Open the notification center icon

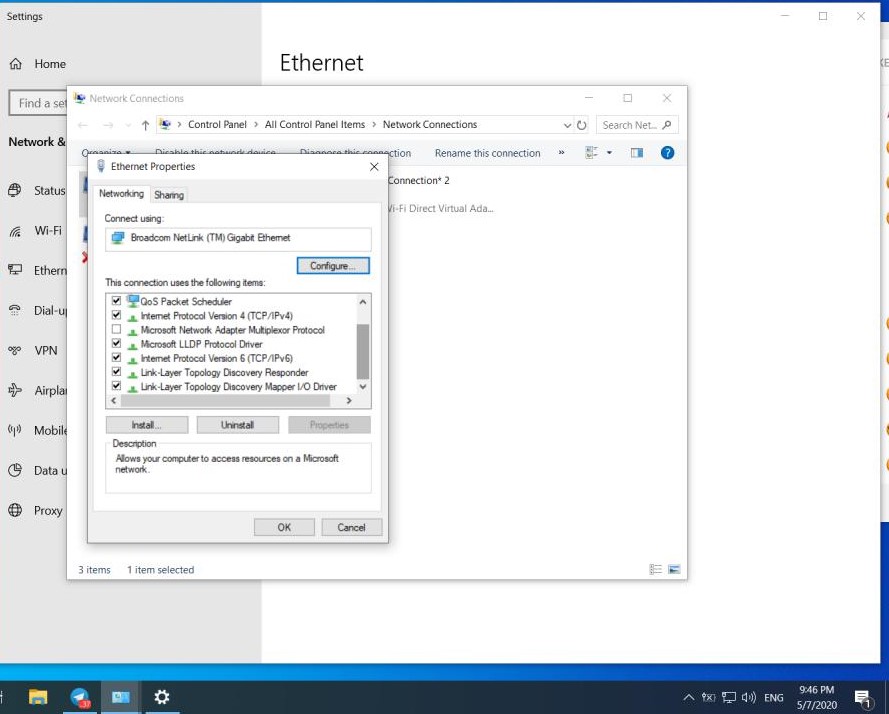pyautogui.click(x=862, y=698)
